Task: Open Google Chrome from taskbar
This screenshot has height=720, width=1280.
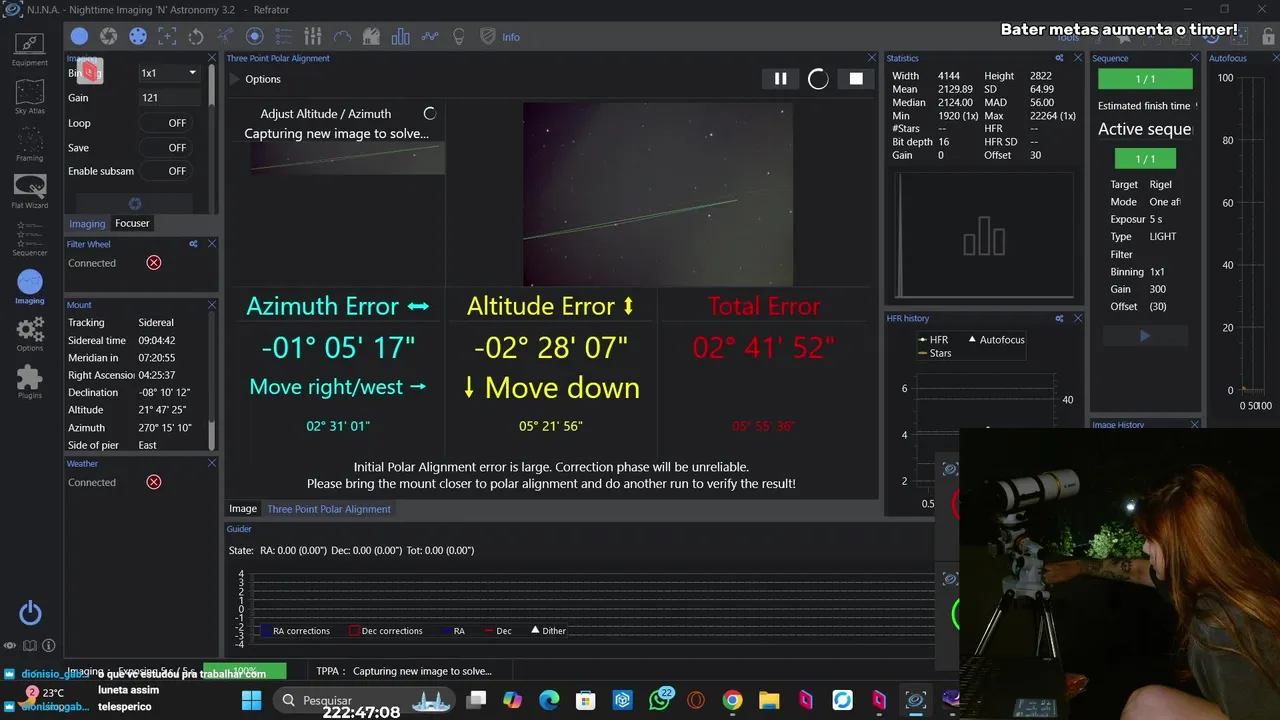Action: click(x=732, y=700)
